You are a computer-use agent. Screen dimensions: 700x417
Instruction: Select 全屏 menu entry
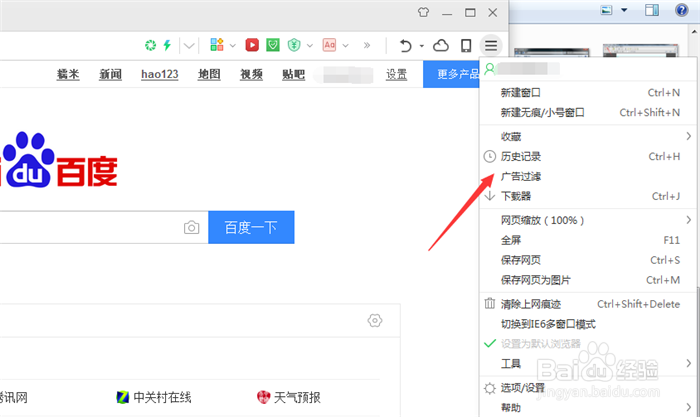(x=588, y=240)
